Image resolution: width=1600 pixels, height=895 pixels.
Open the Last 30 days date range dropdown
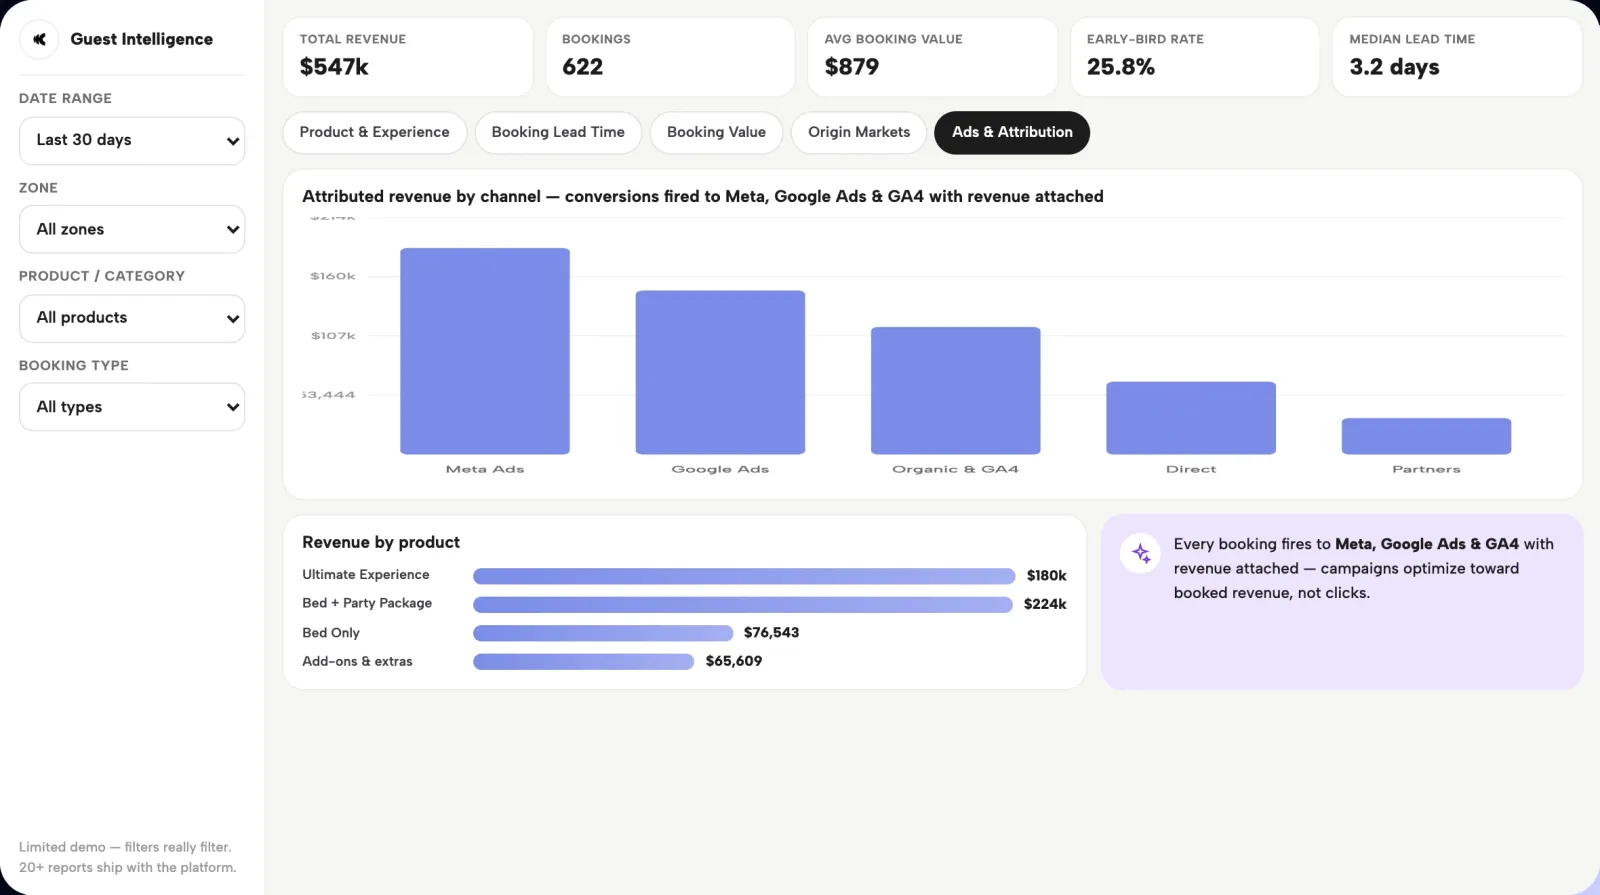click(132, 141)
